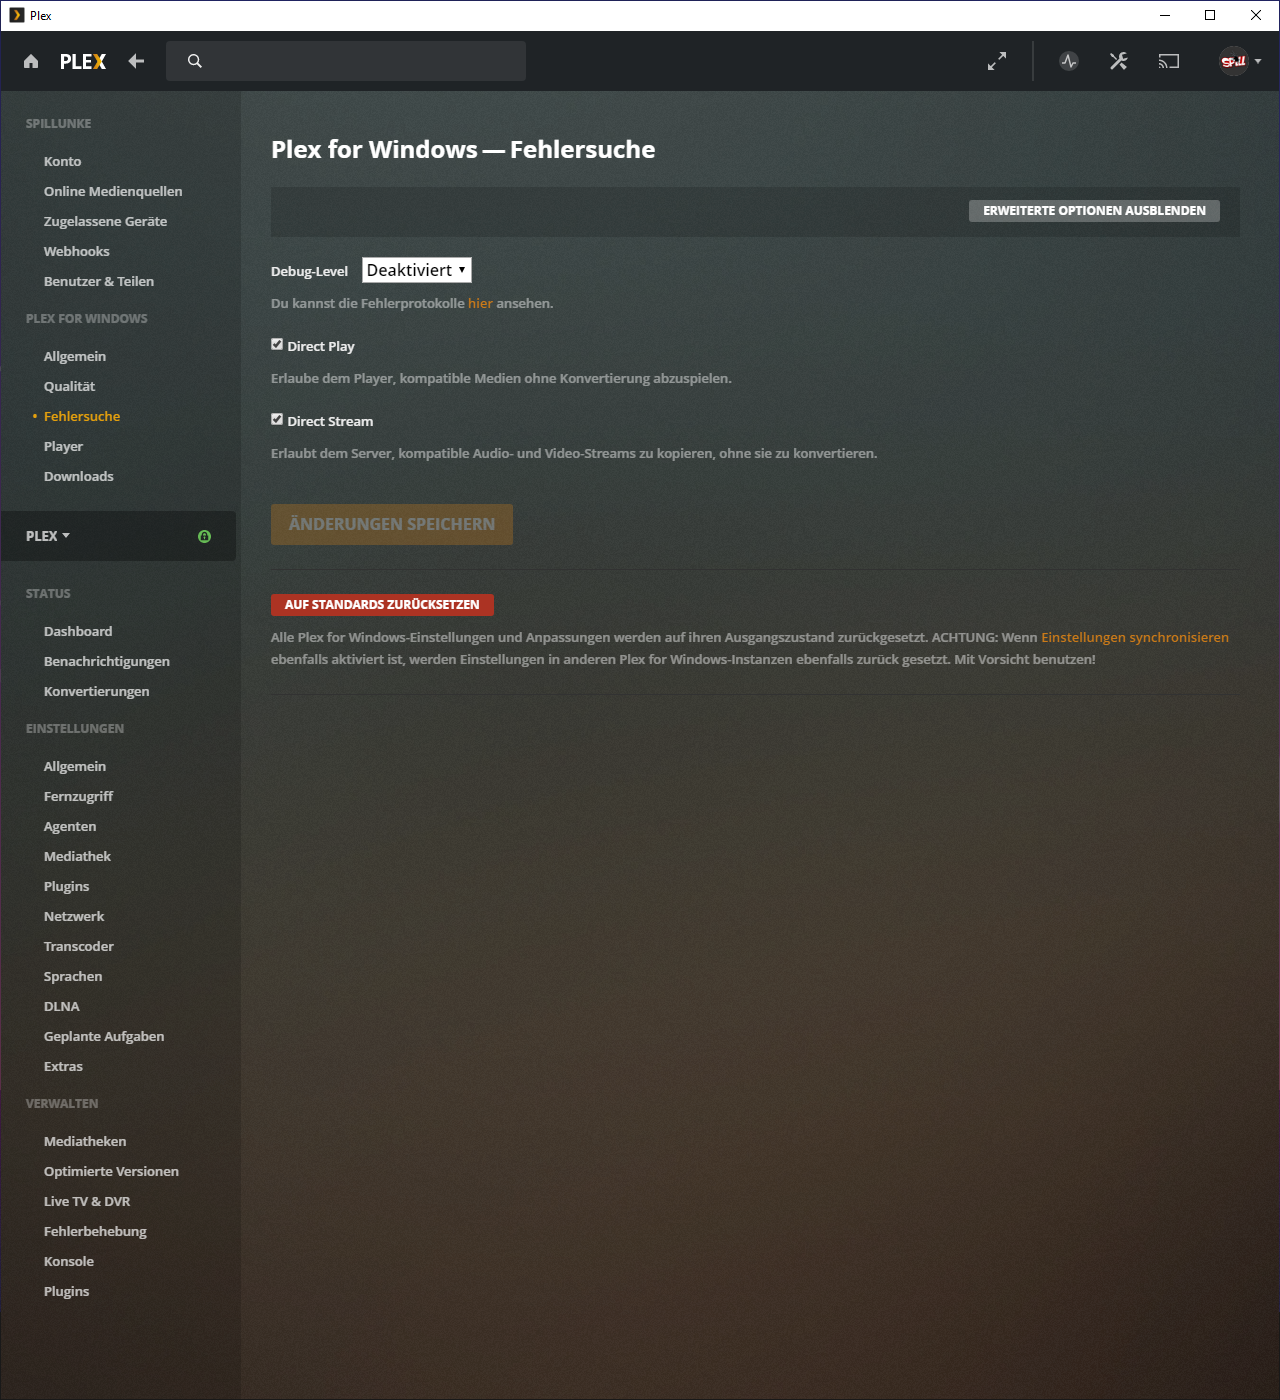Click Auf Standards Zurücksetzen button
The height and width of the screenshot is (1400, 1280).
pos(382,604)
